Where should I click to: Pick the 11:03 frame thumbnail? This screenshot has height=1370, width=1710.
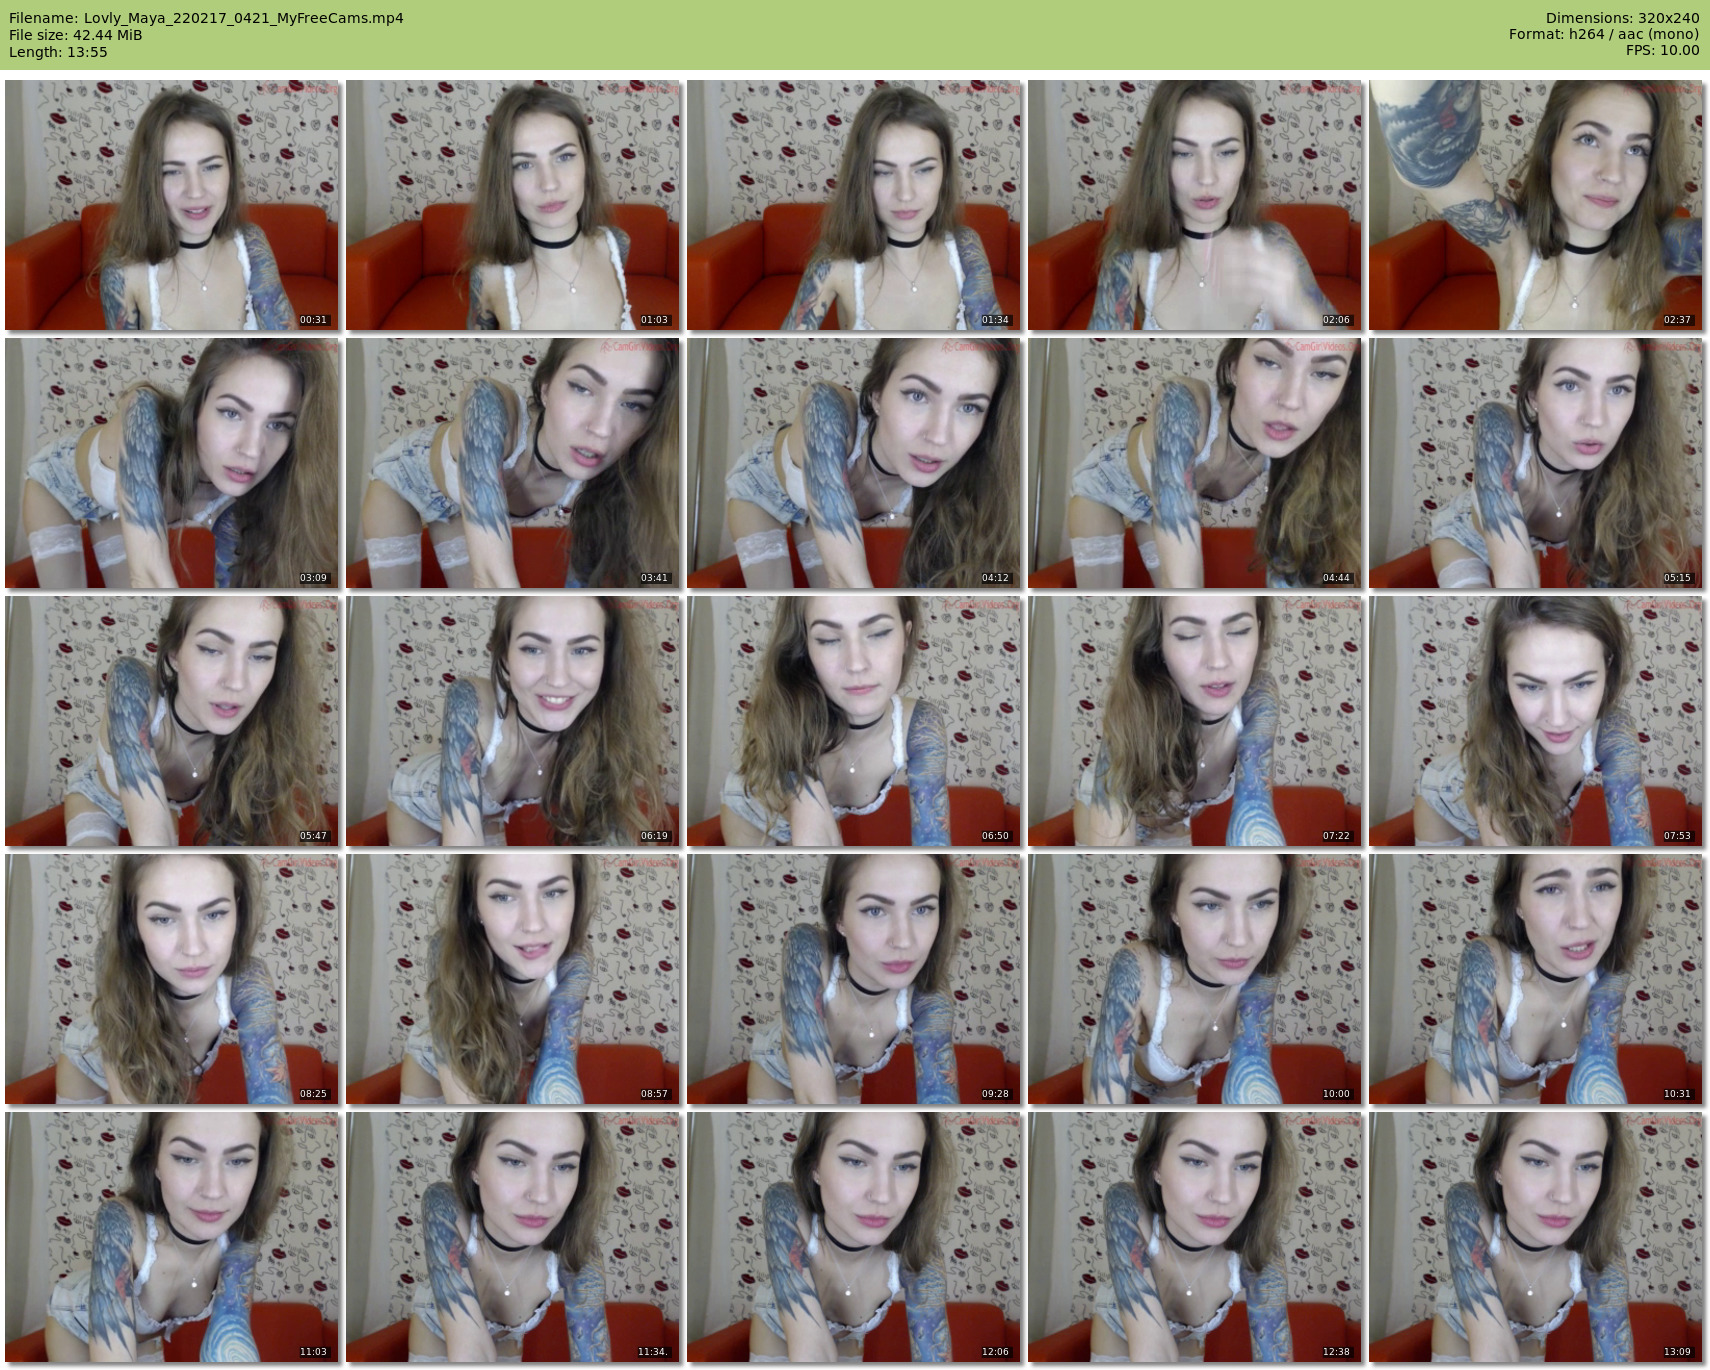(x=172, y=1237)
